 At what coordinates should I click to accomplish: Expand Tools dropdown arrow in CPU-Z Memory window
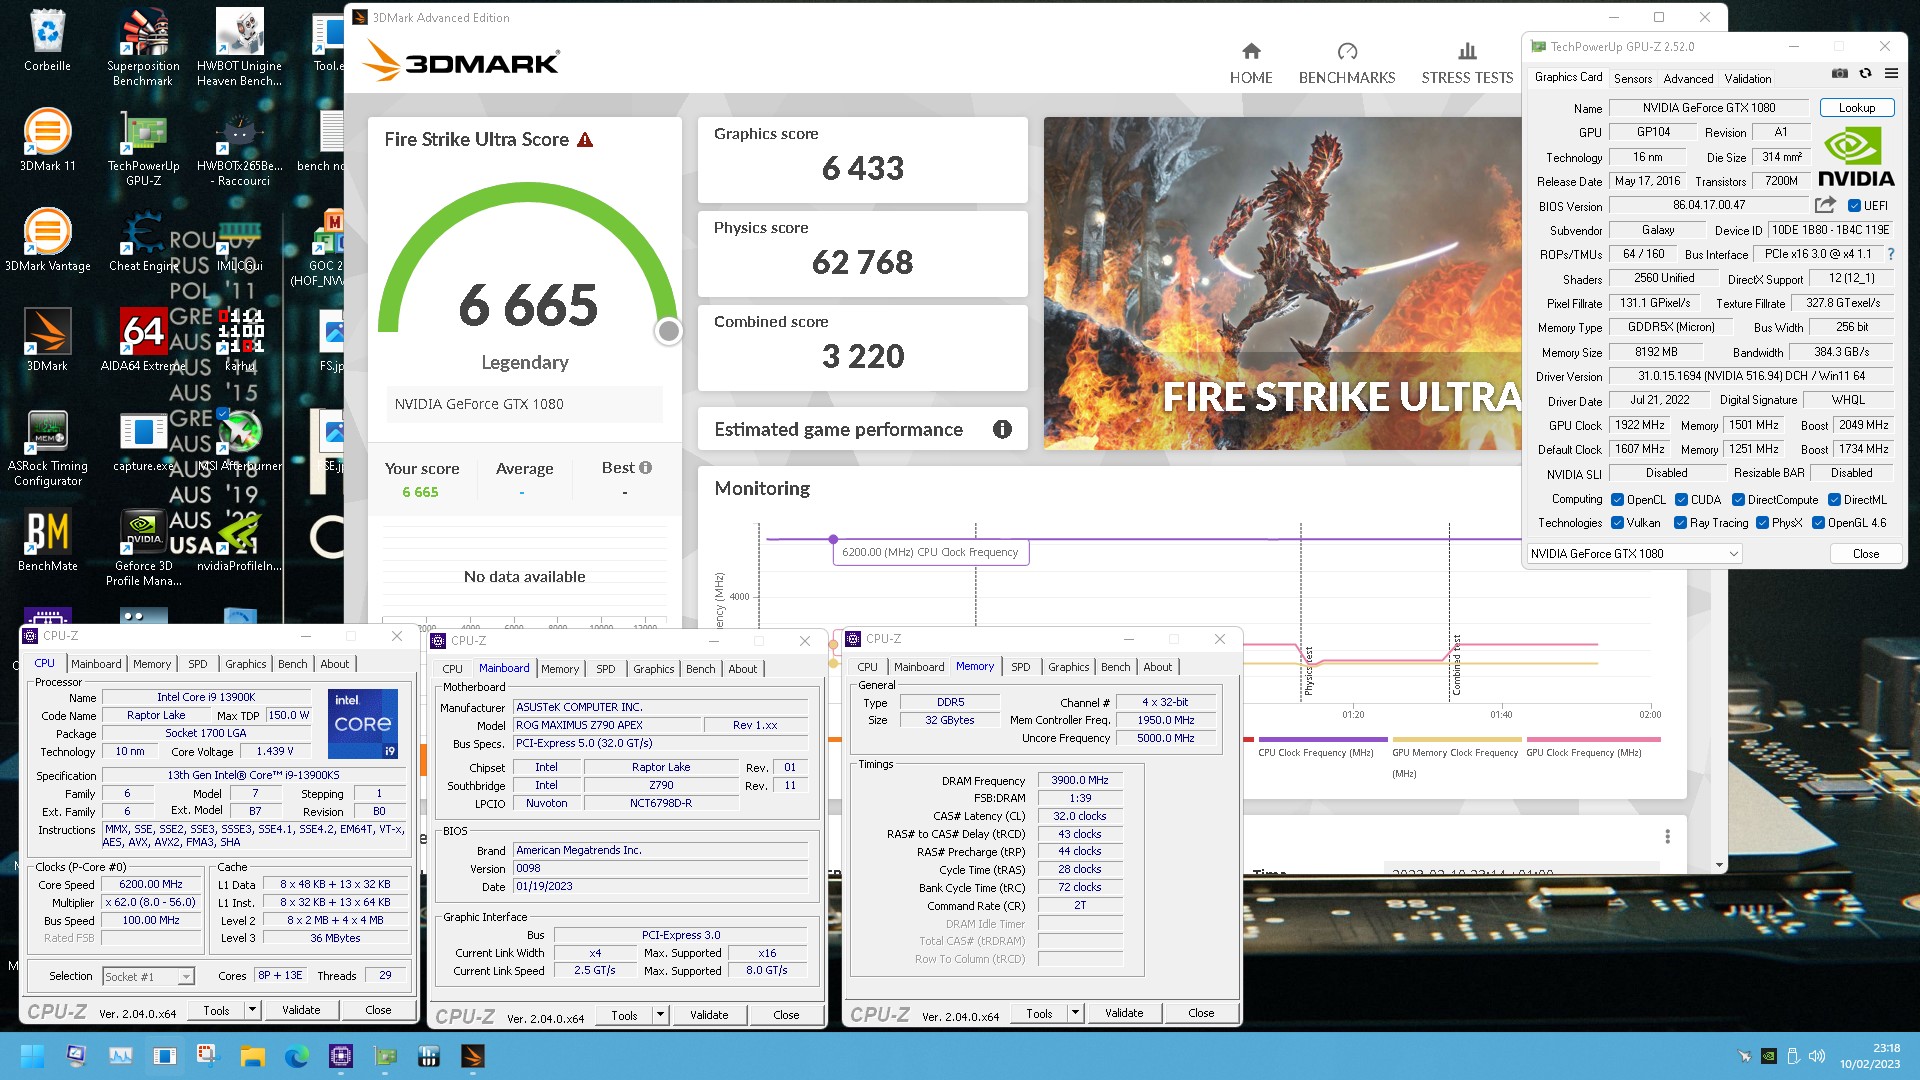click(x=1075, y=1013)
